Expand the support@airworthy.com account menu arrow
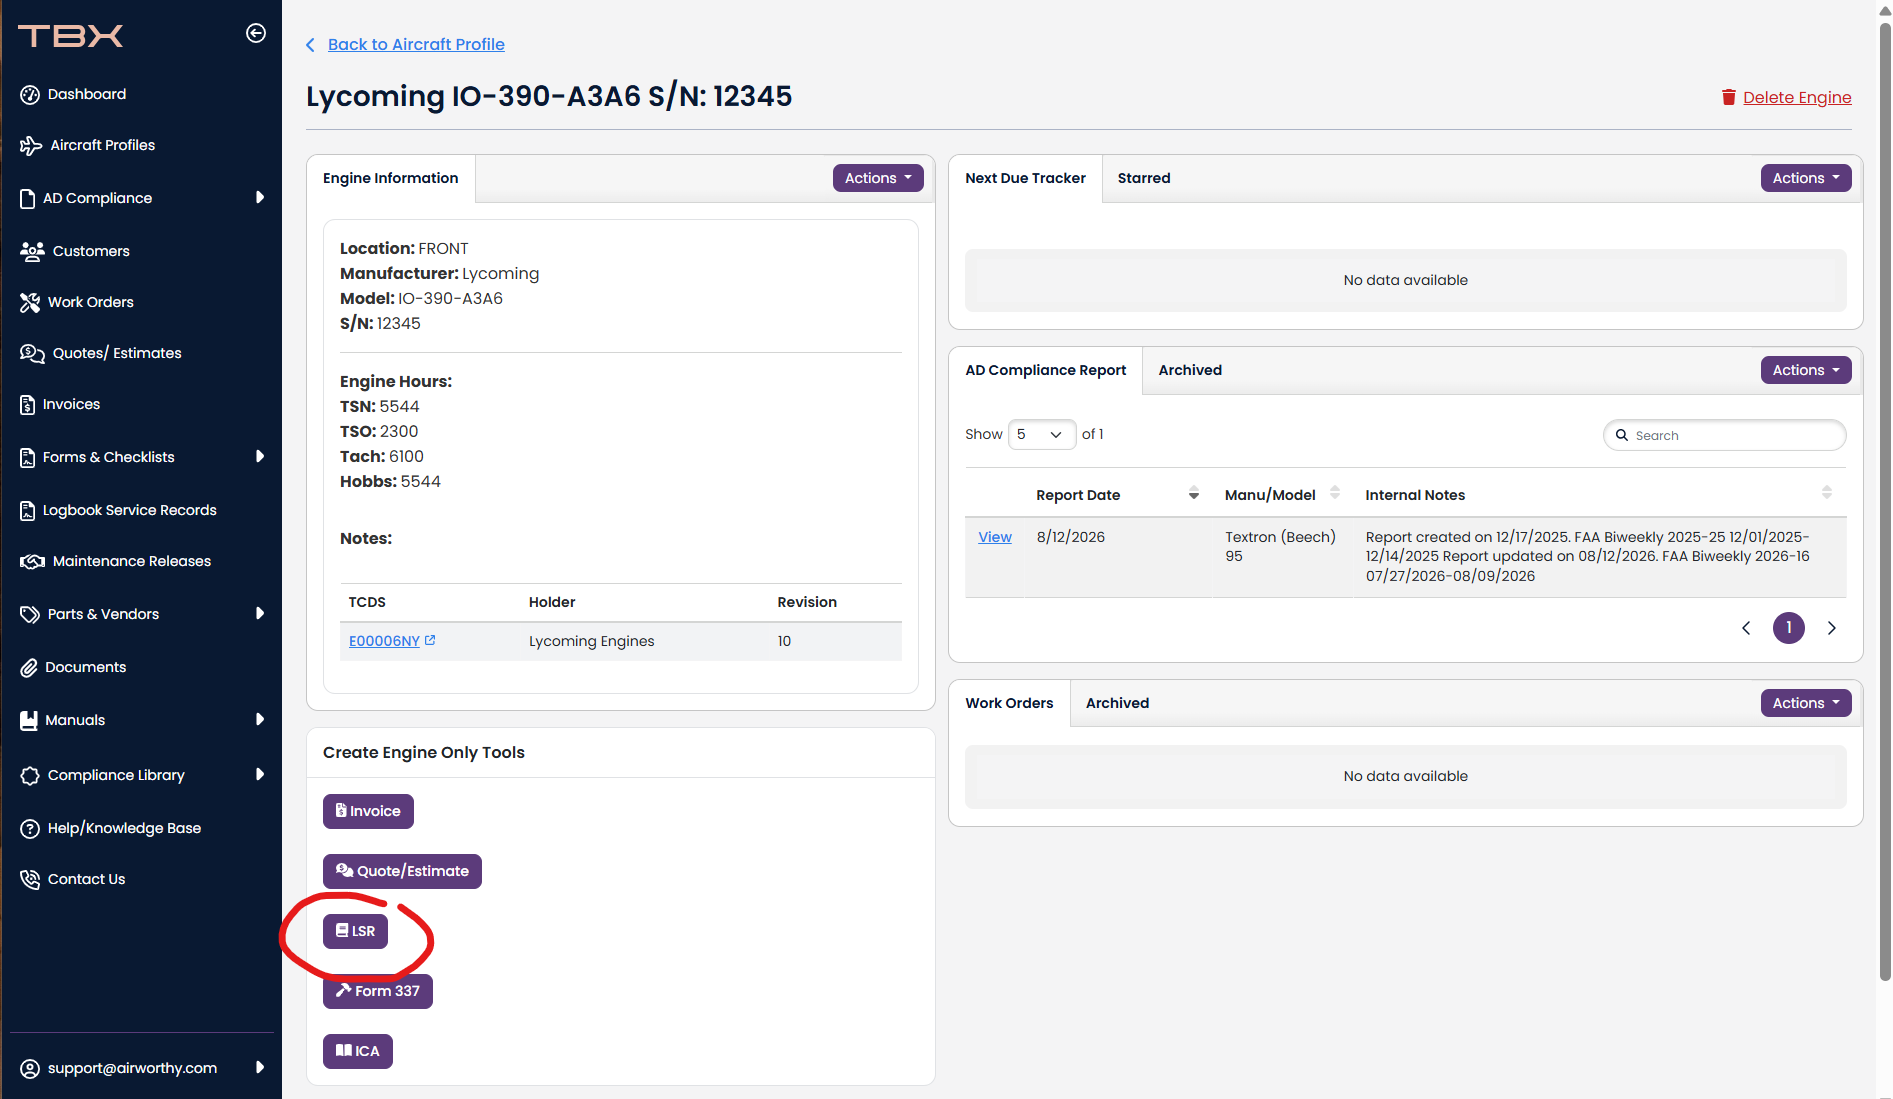1893x1099 pixels. (x=260, y=1068)
